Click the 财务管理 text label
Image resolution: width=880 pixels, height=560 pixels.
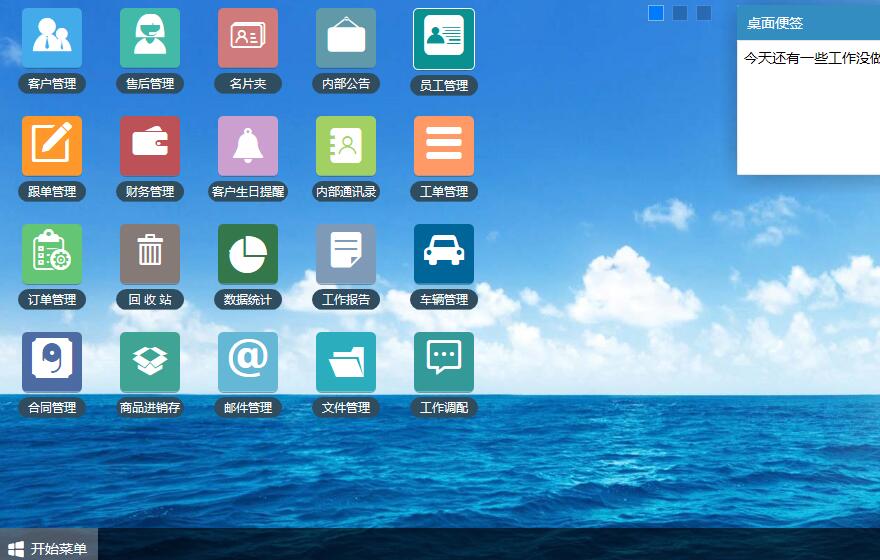coord(150,192)
